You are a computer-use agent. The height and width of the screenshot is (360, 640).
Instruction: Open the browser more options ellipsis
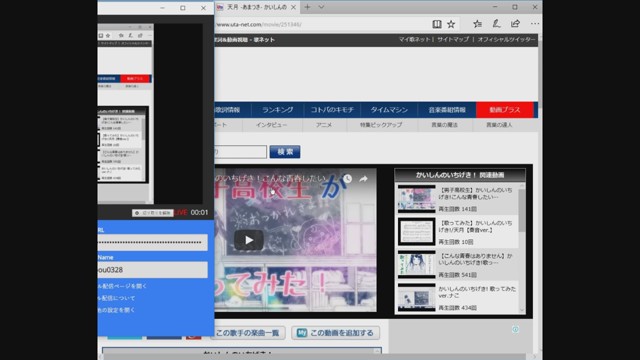pos(535,24)
